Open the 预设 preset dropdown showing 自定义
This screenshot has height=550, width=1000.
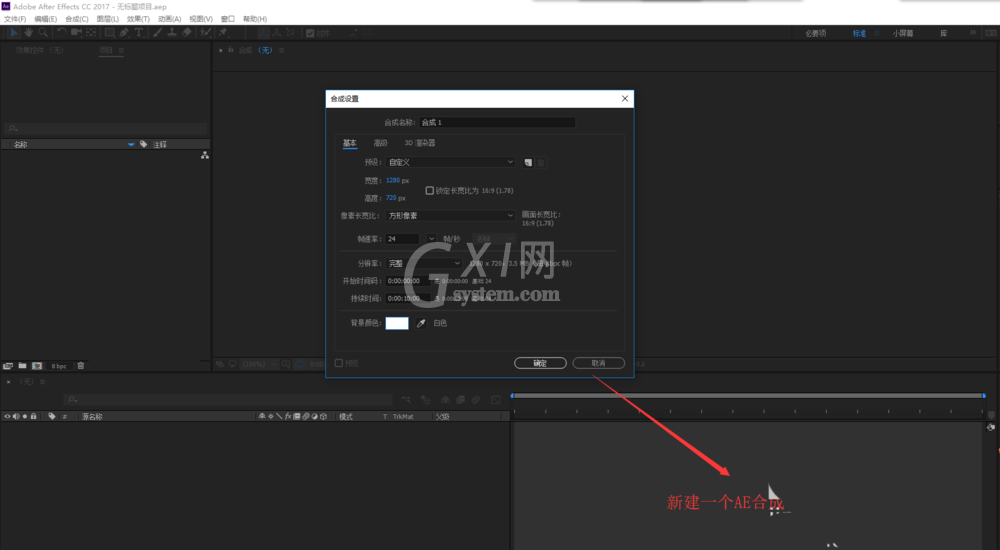[450, 162]
